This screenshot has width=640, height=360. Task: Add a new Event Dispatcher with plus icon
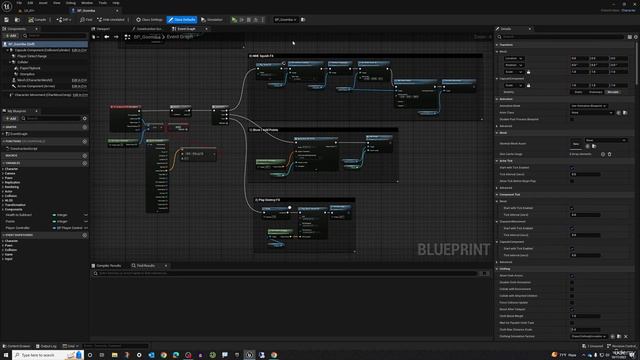(84, 235)
